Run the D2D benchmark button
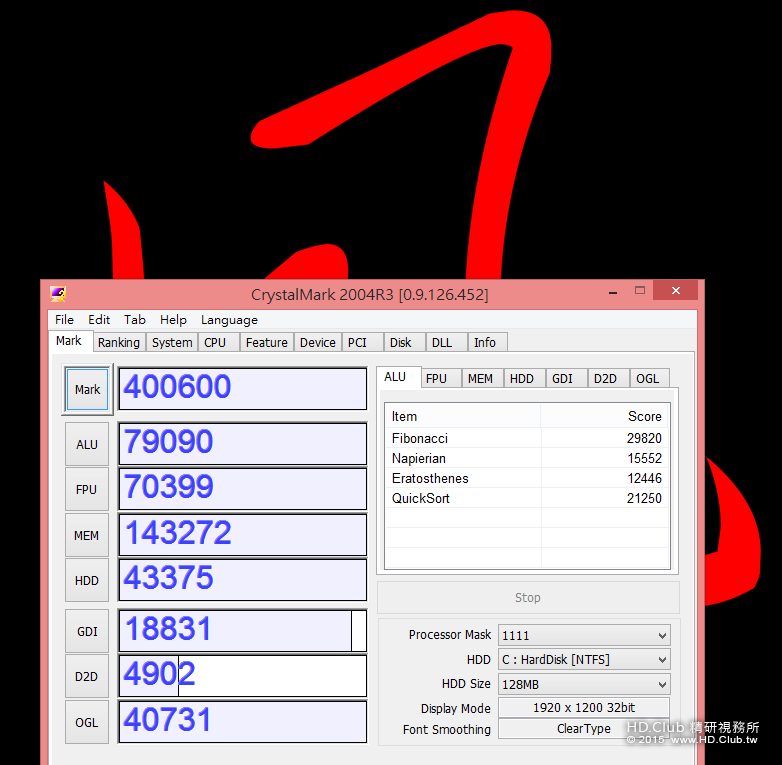 point(87,677)
